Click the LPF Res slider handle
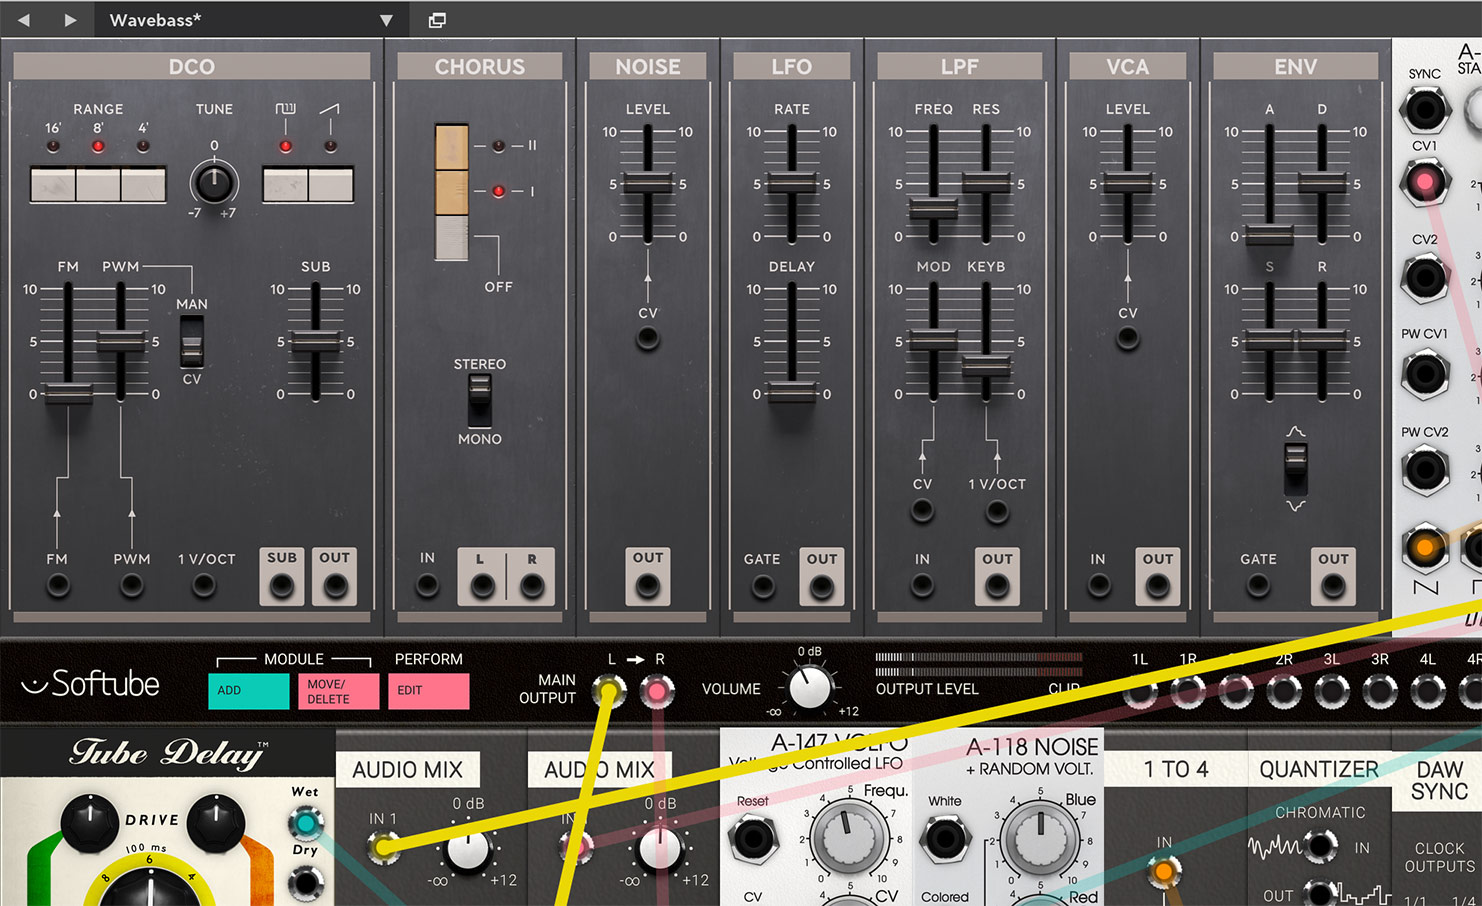1482x906 pixels. tap(986, 183)
